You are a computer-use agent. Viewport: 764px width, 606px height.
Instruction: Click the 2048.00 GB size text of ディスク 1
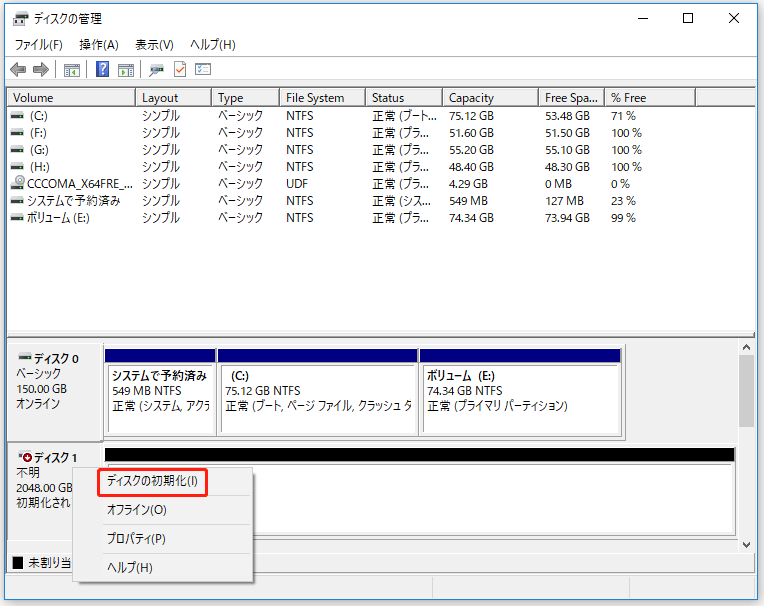[44, 488]
